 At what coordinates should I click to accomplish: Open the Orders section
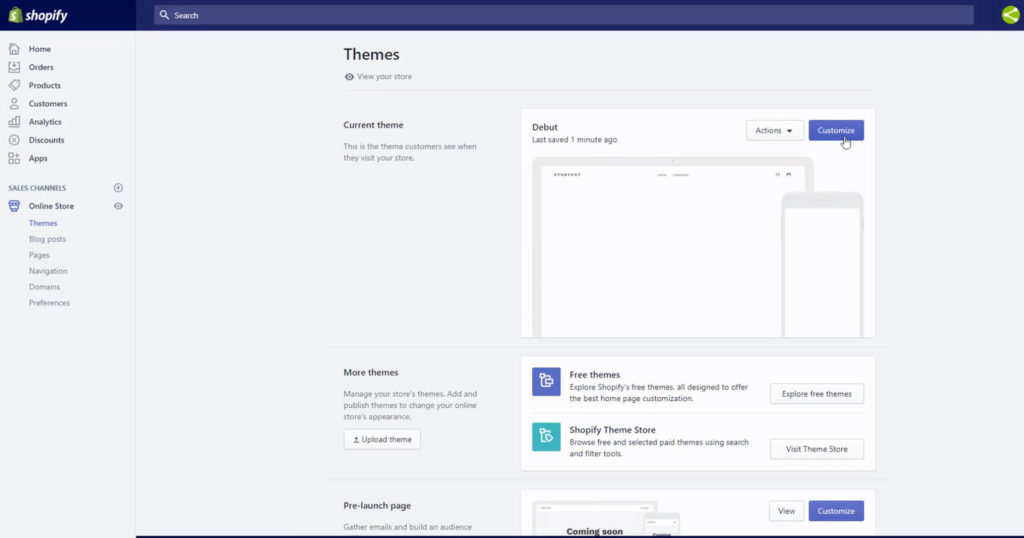[41, 67]
